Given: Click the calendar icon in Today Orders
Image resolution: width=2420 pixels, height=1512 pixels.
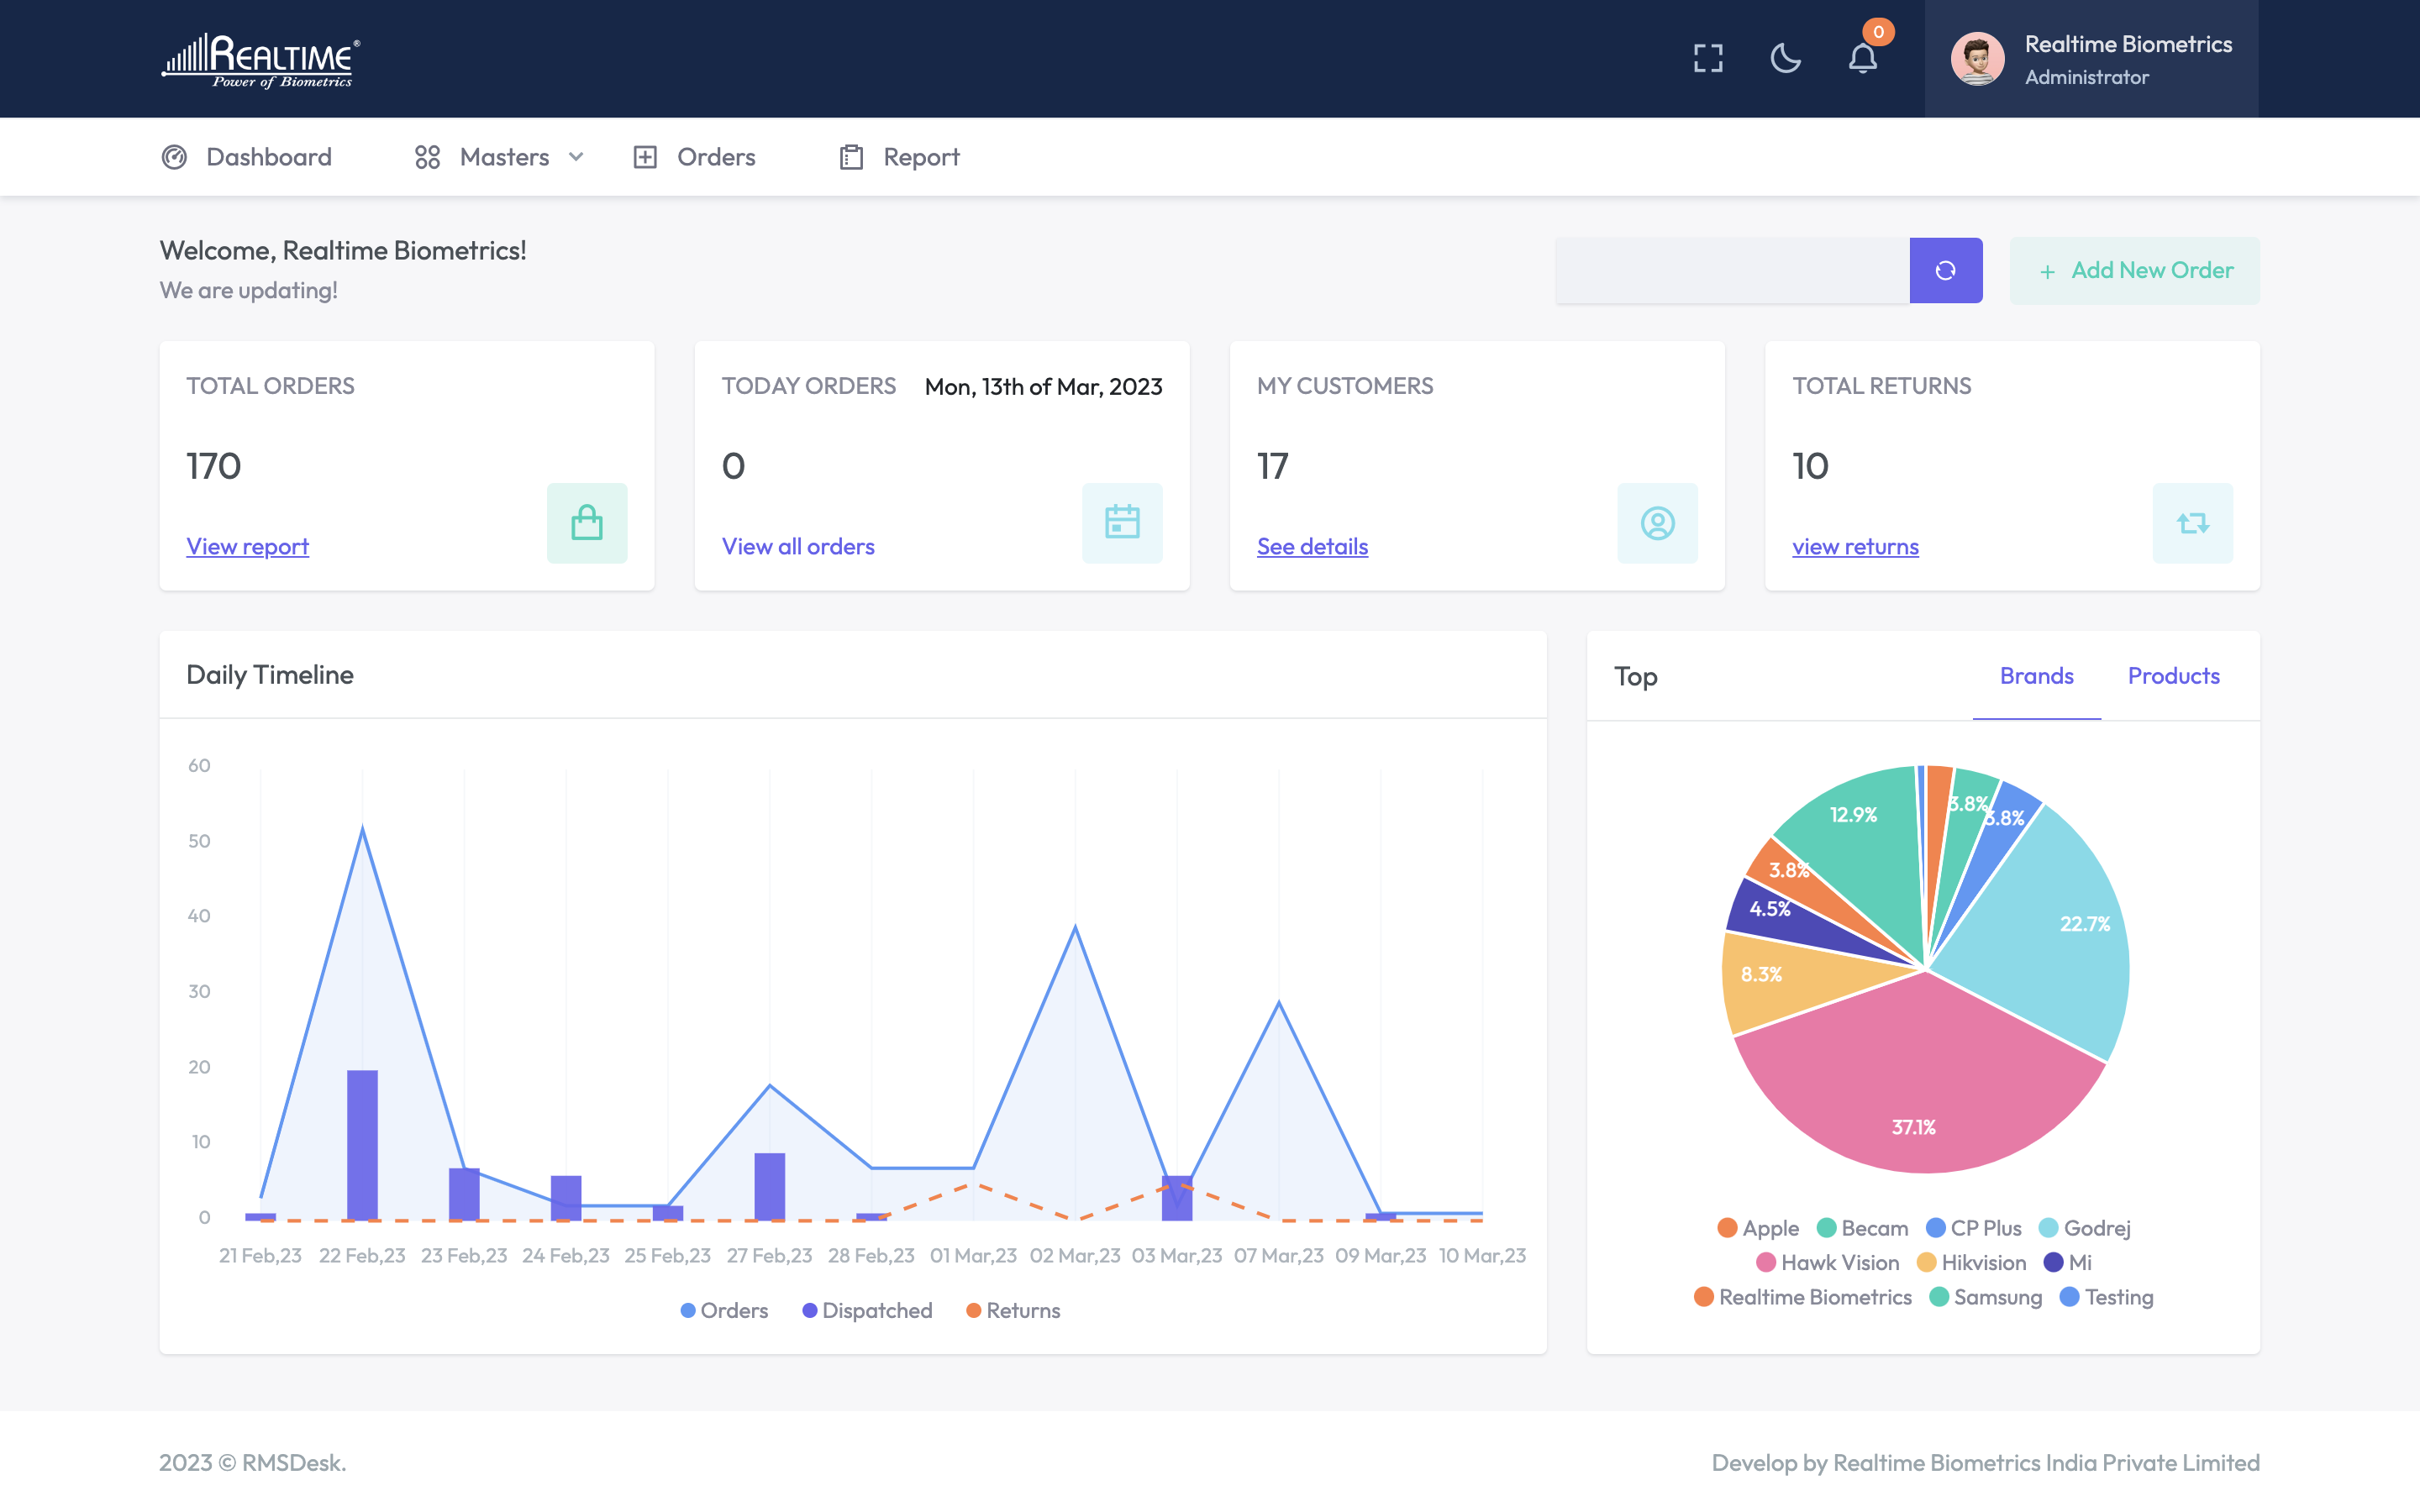Looking at the screenshot, I should click(x=1122, y=523).
